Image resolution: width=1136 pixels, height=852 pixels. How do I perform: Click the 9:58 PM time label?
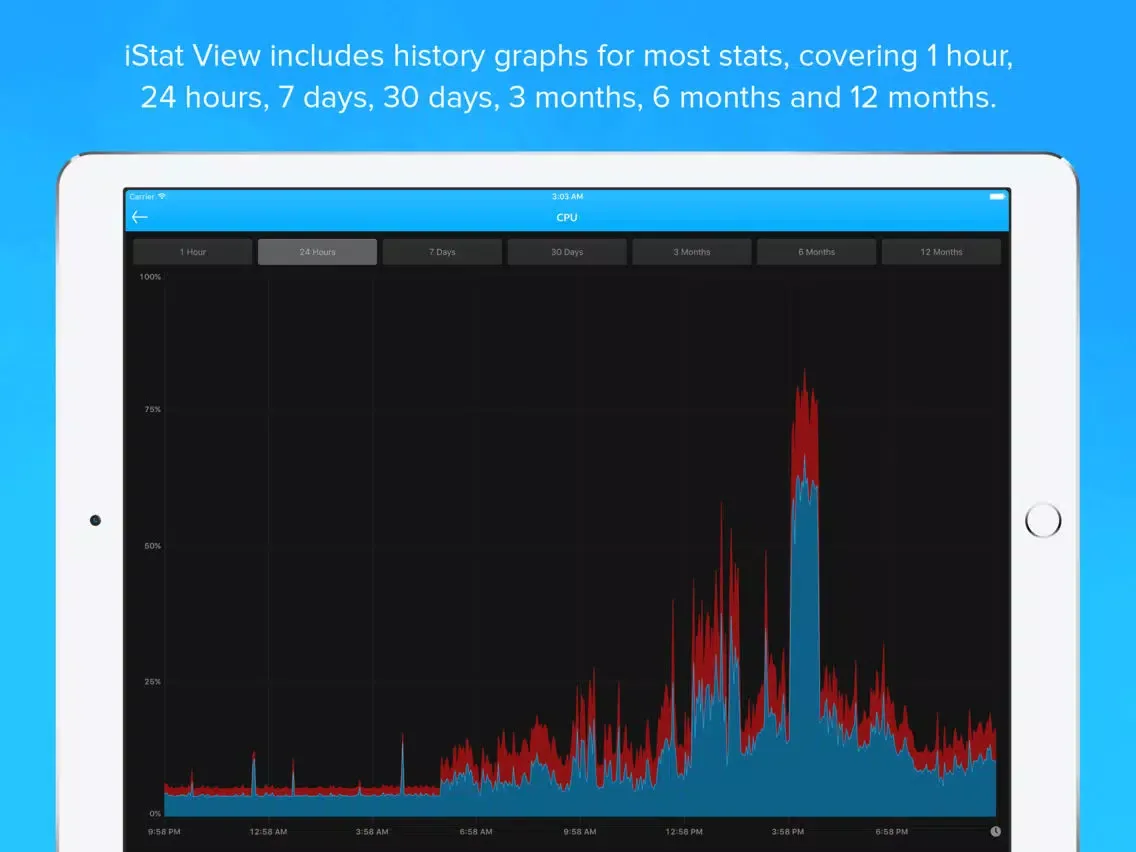click(x=164, y=832)
